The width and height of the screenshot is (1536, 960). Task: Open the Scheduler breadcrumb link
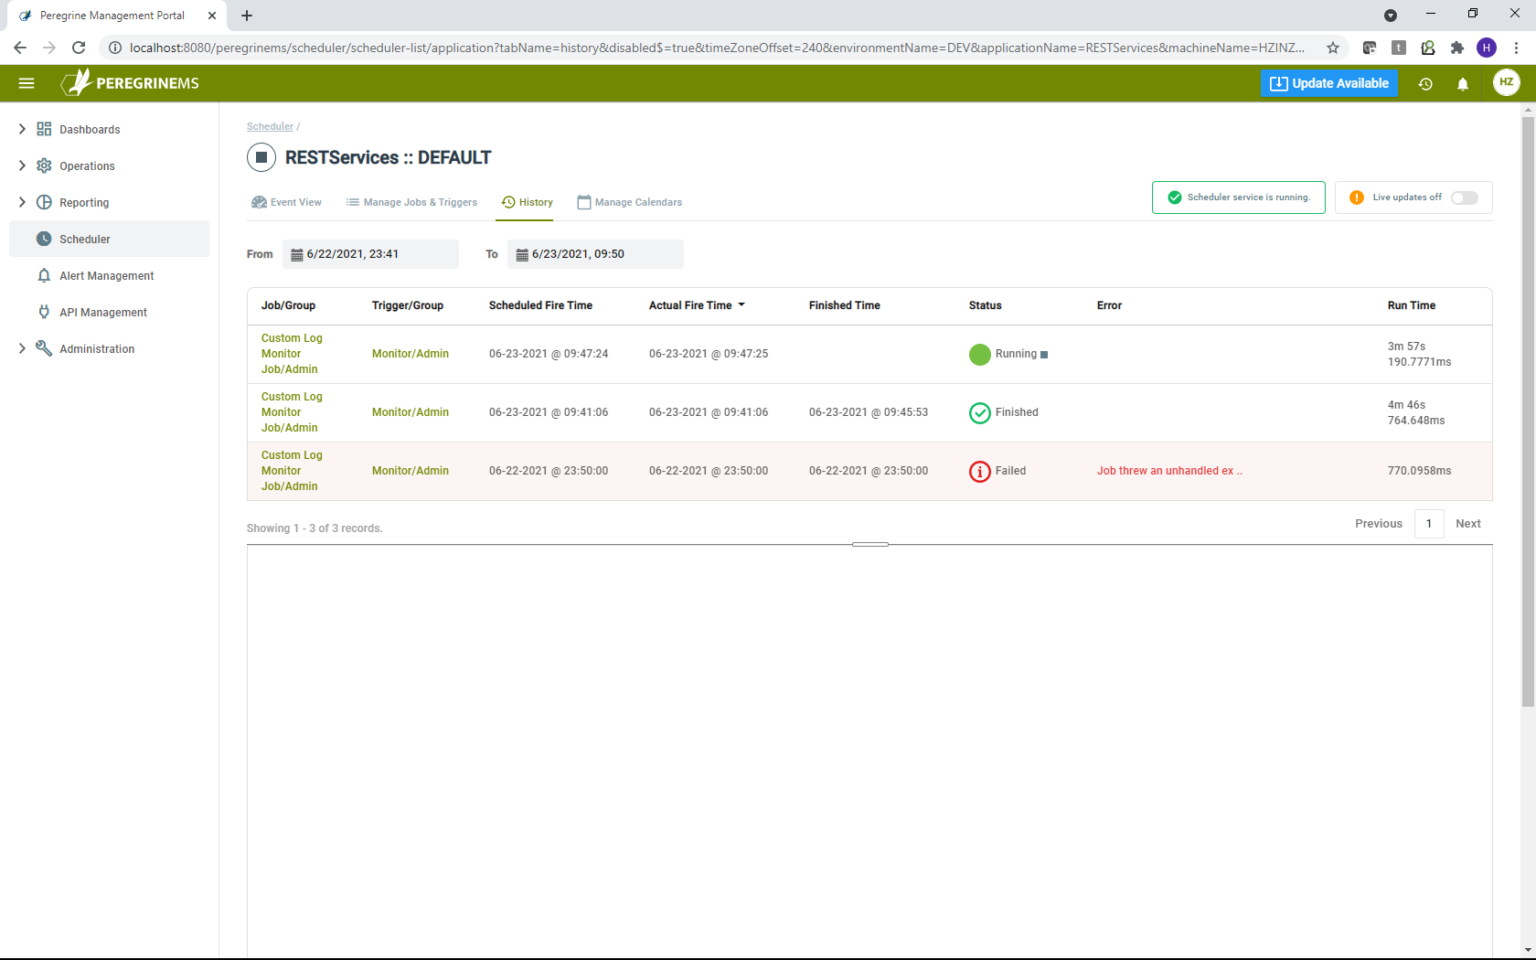point(270,126)
